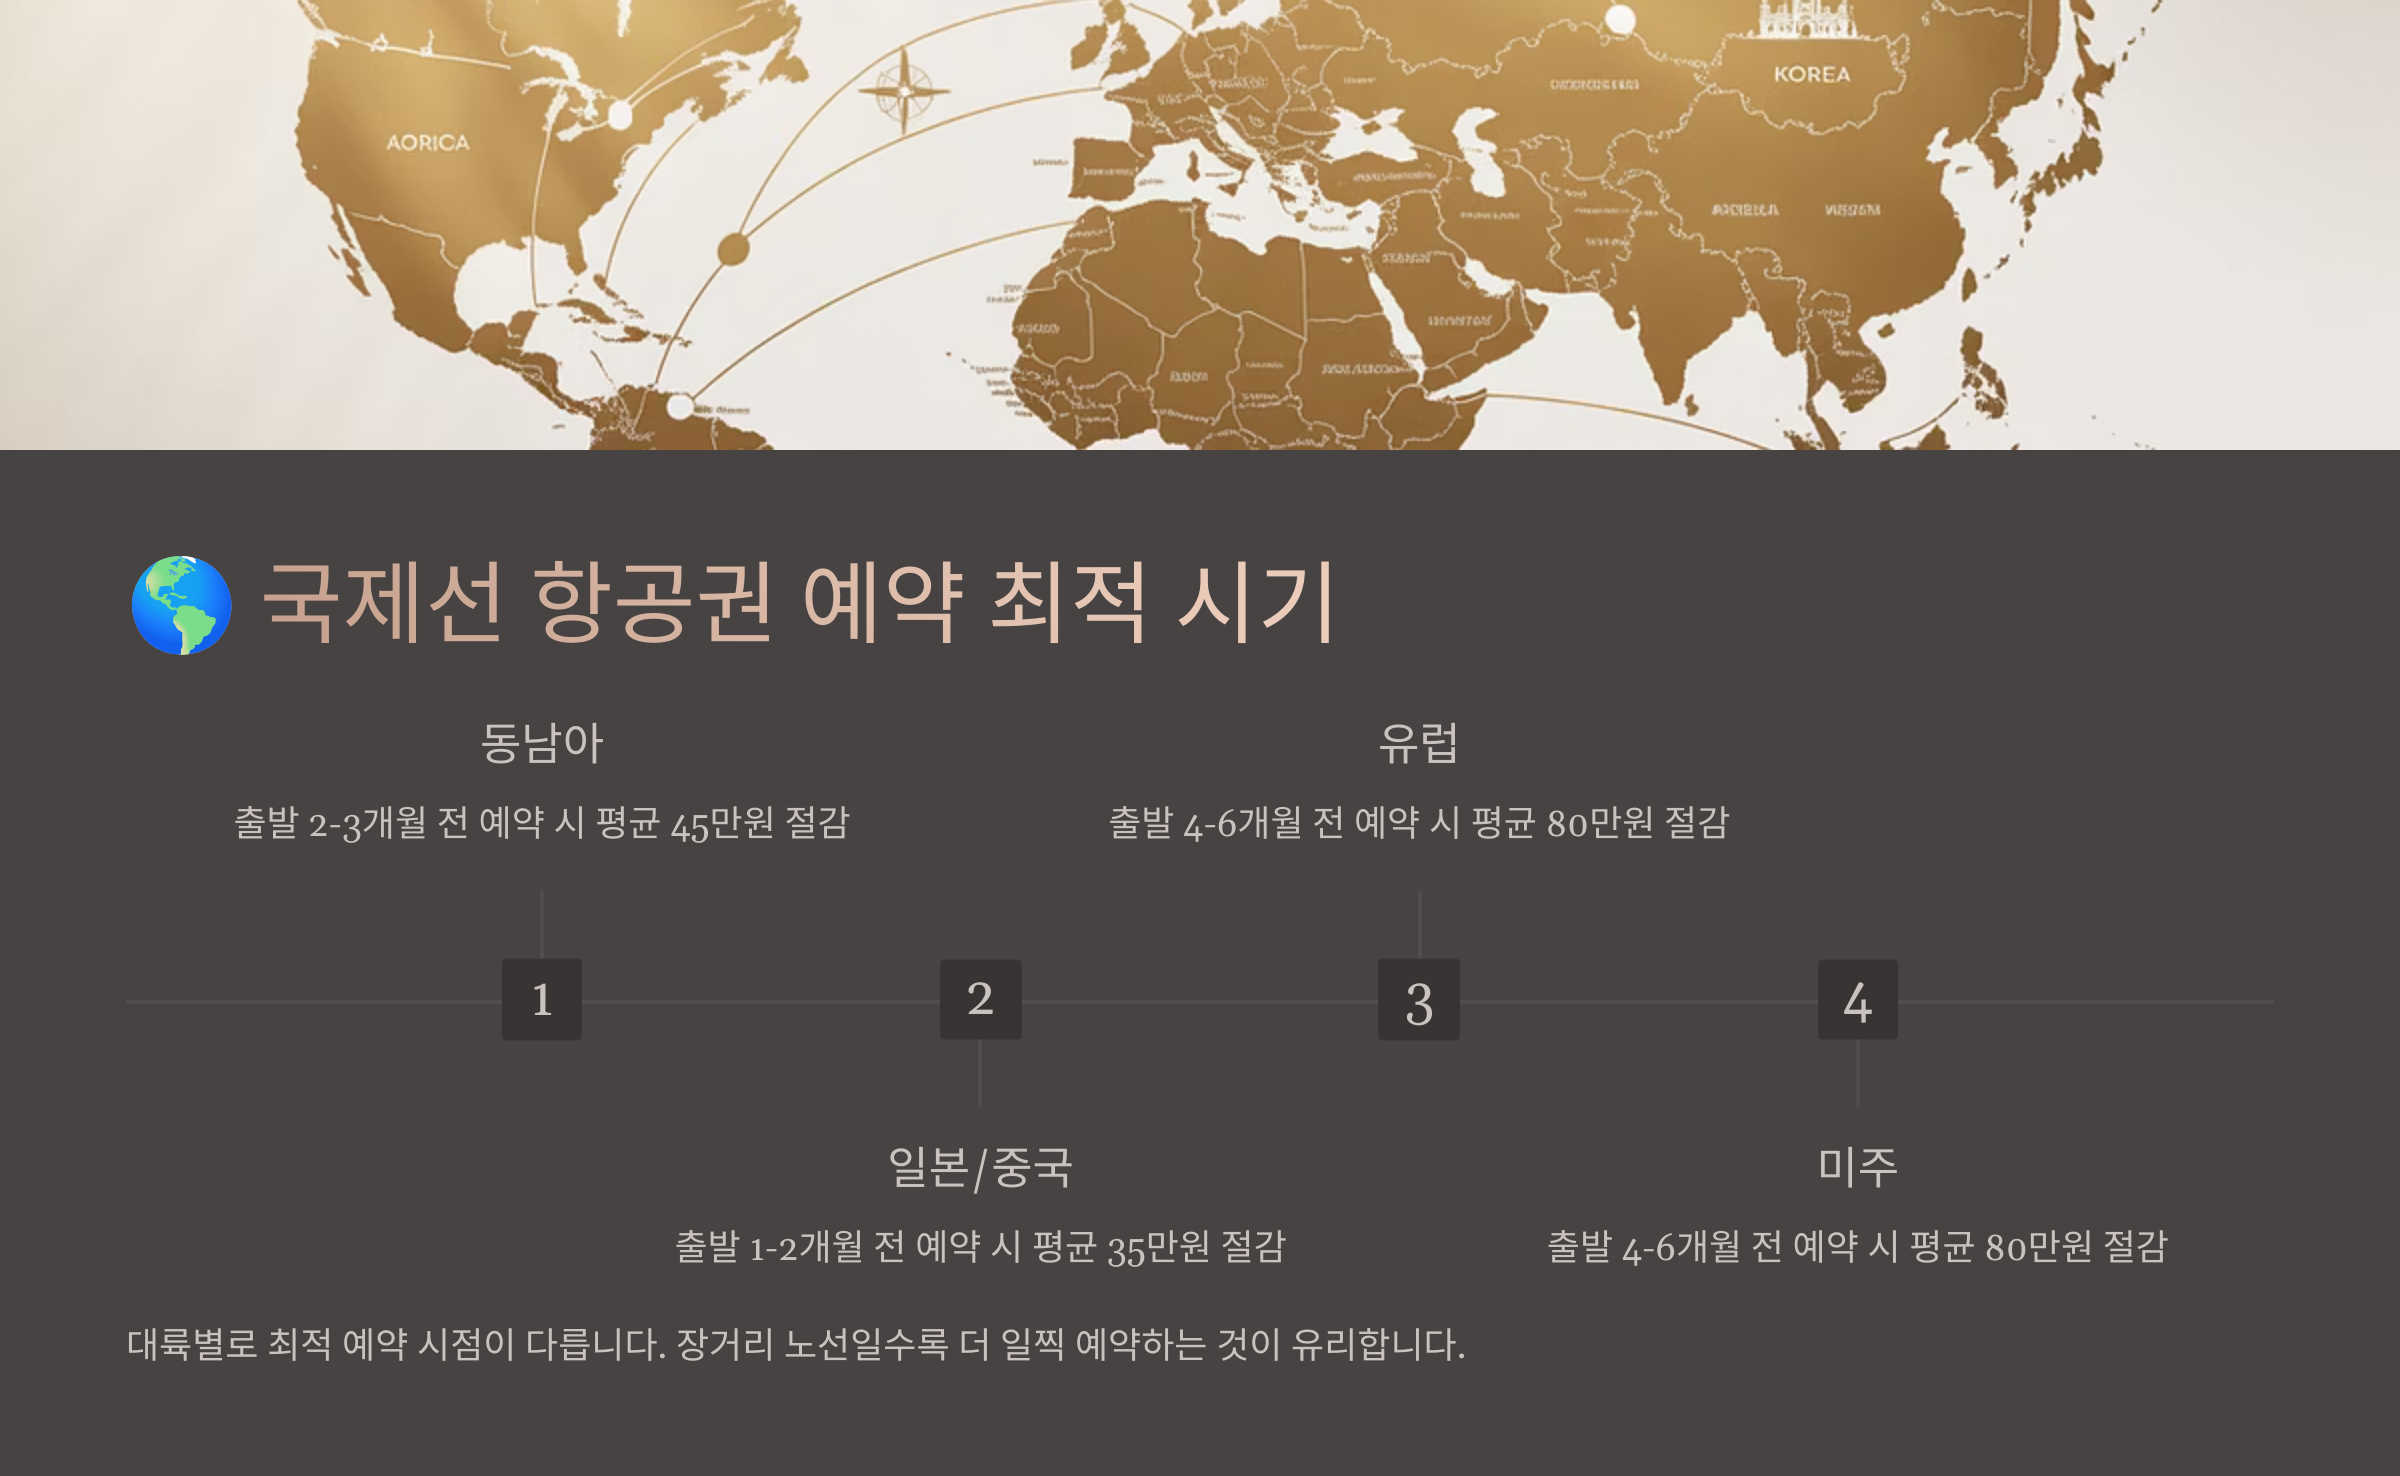
Task: Click the 유럽 heading
Action: coord(1418,743)
